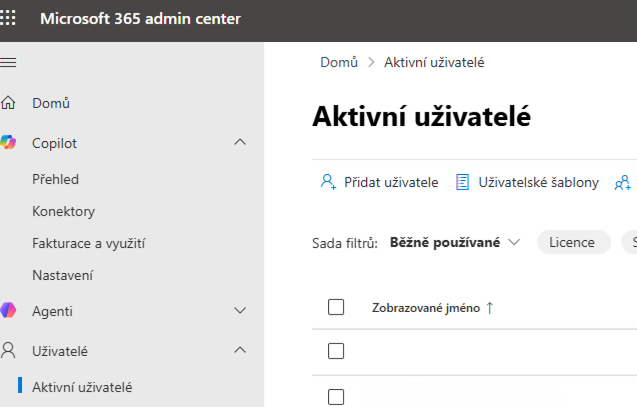Apply the Licence filter pill
Image resolution: width=637 pixels, height=407 pixels.
(x=574, y=242)
